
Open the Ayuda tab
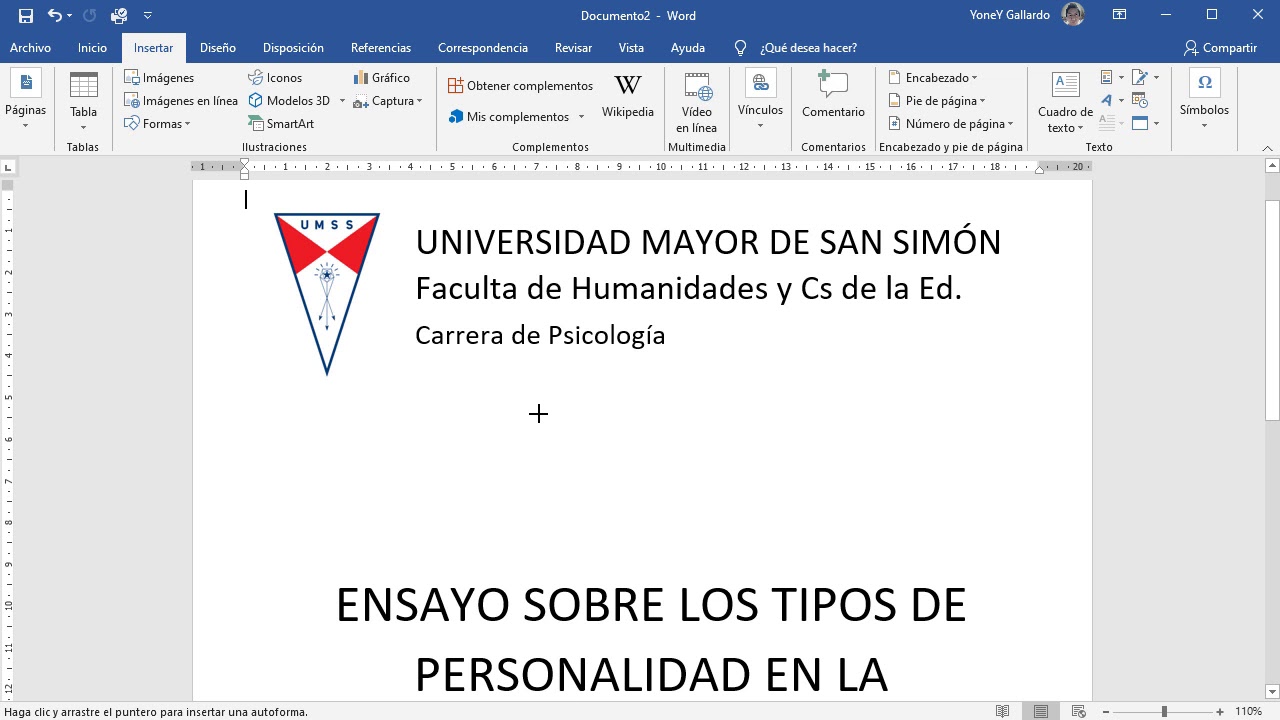coord(688,48)
